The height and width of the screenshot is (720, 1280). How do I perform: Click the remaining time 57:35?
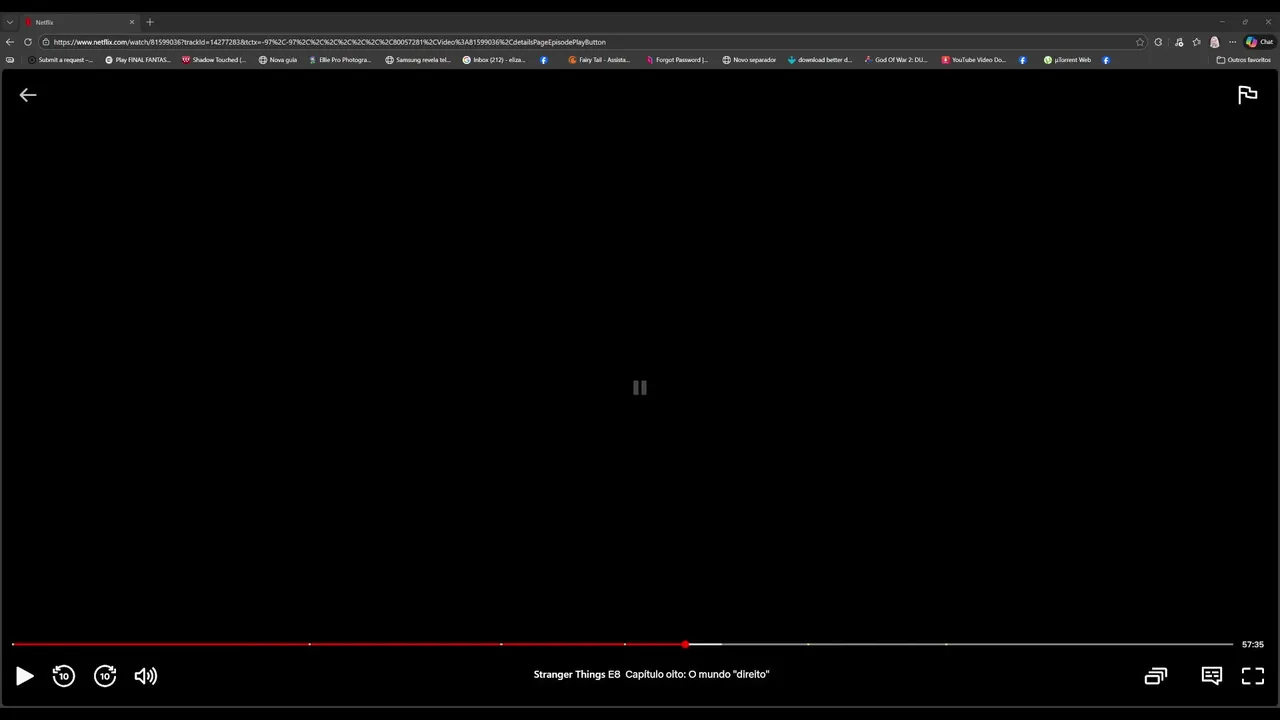click(x=1253, y=645)
